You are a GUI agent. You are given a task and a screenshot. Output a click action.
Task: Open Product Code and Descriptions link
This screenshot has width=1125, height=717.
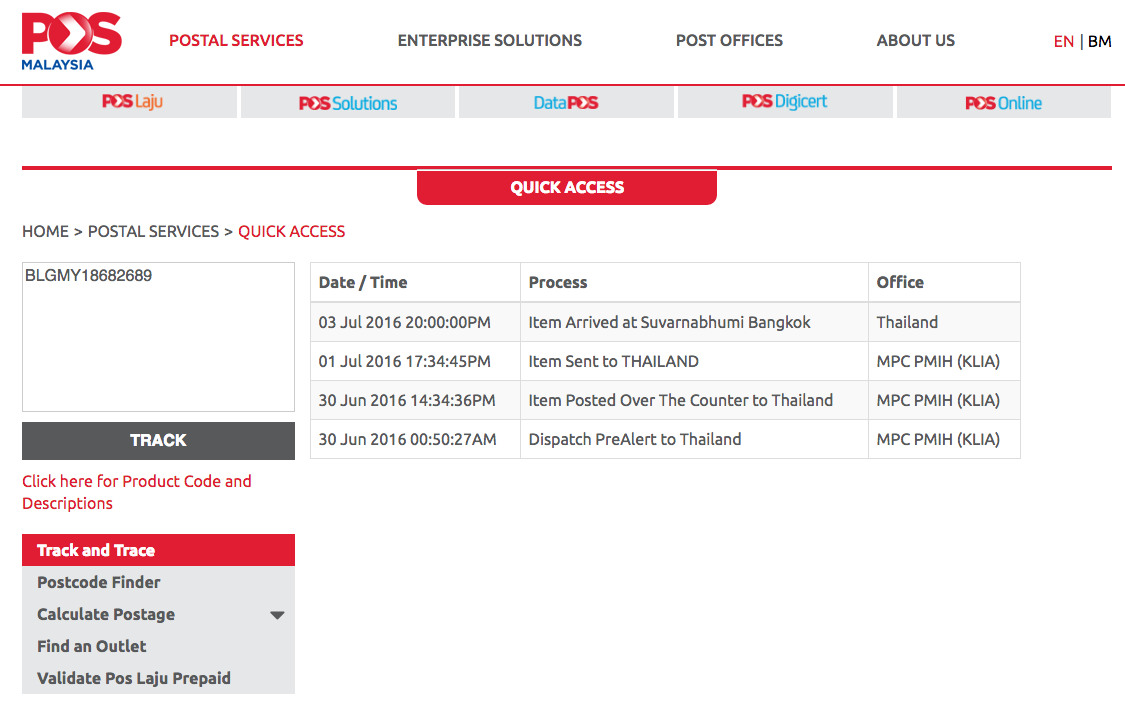pyautogui.click(x=137, y=492)
